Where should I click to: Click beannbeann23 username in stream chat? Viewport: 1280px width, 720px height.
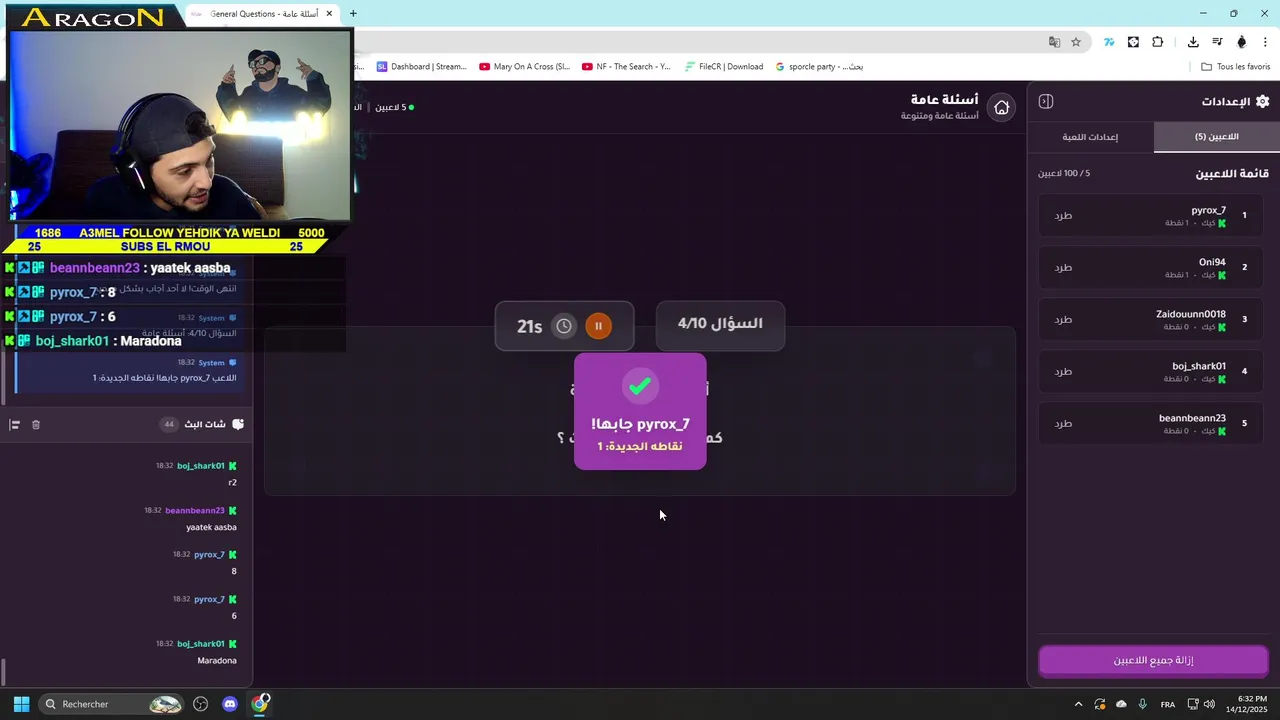pyautogui.click(x=195, y=511)
